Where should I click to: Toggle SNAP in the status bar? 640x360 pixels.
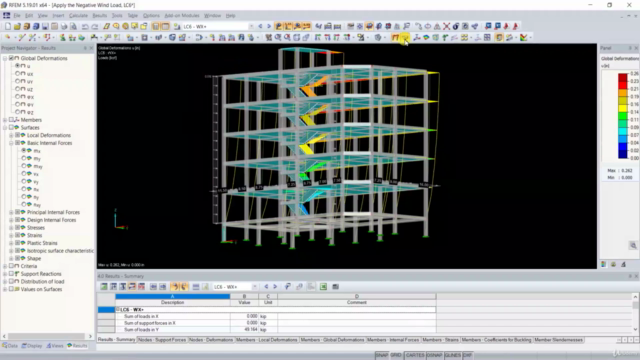coord(382,355)
